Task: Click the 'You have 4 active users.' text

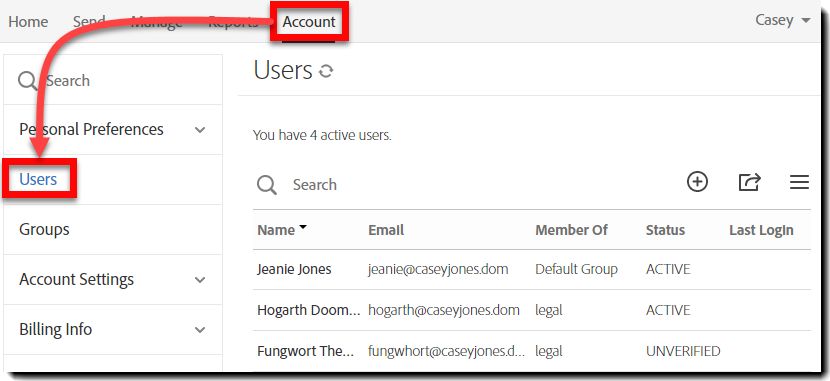Action: pos(322,135)
